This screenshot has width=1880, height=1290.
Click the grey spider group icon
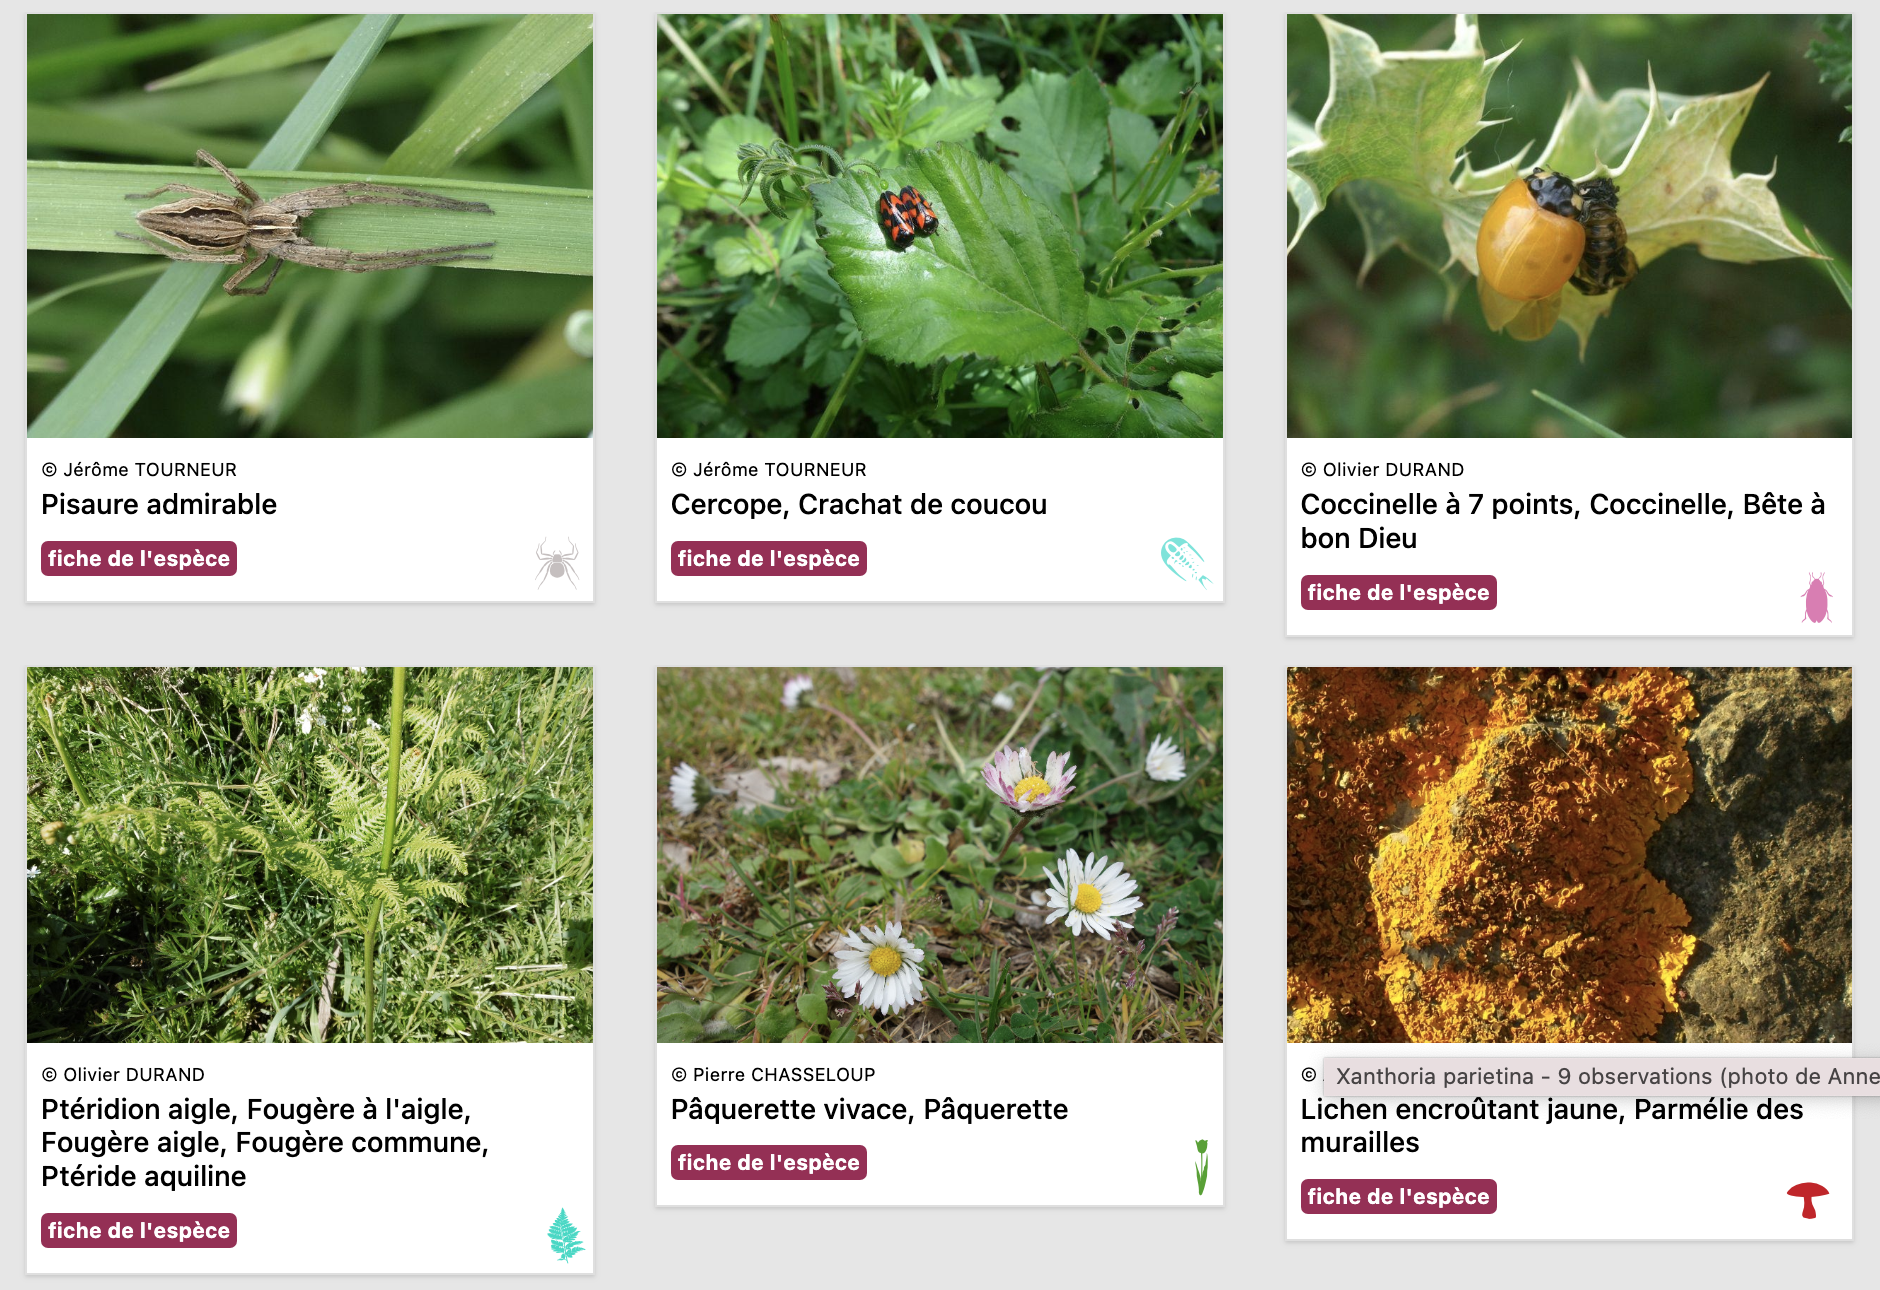[557, 563]
